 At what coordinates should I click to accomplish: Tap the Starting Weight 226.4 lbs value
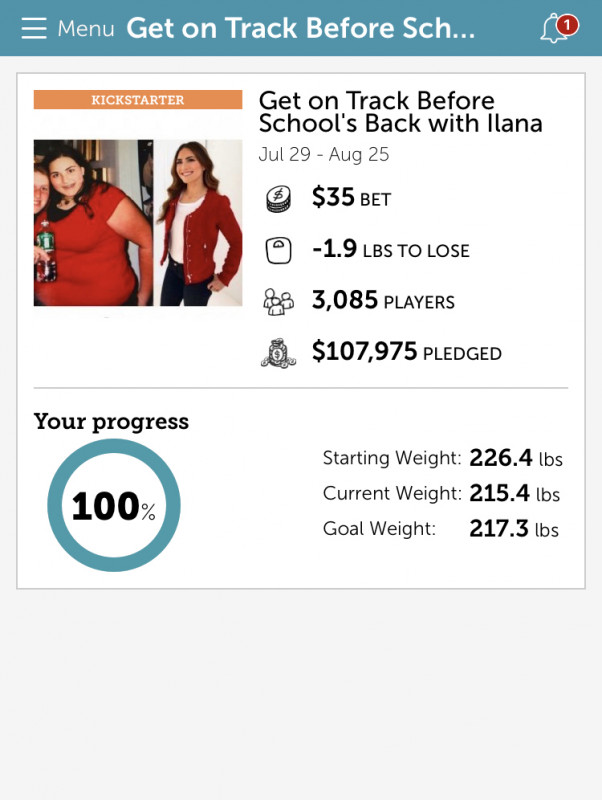coord(516,458)
